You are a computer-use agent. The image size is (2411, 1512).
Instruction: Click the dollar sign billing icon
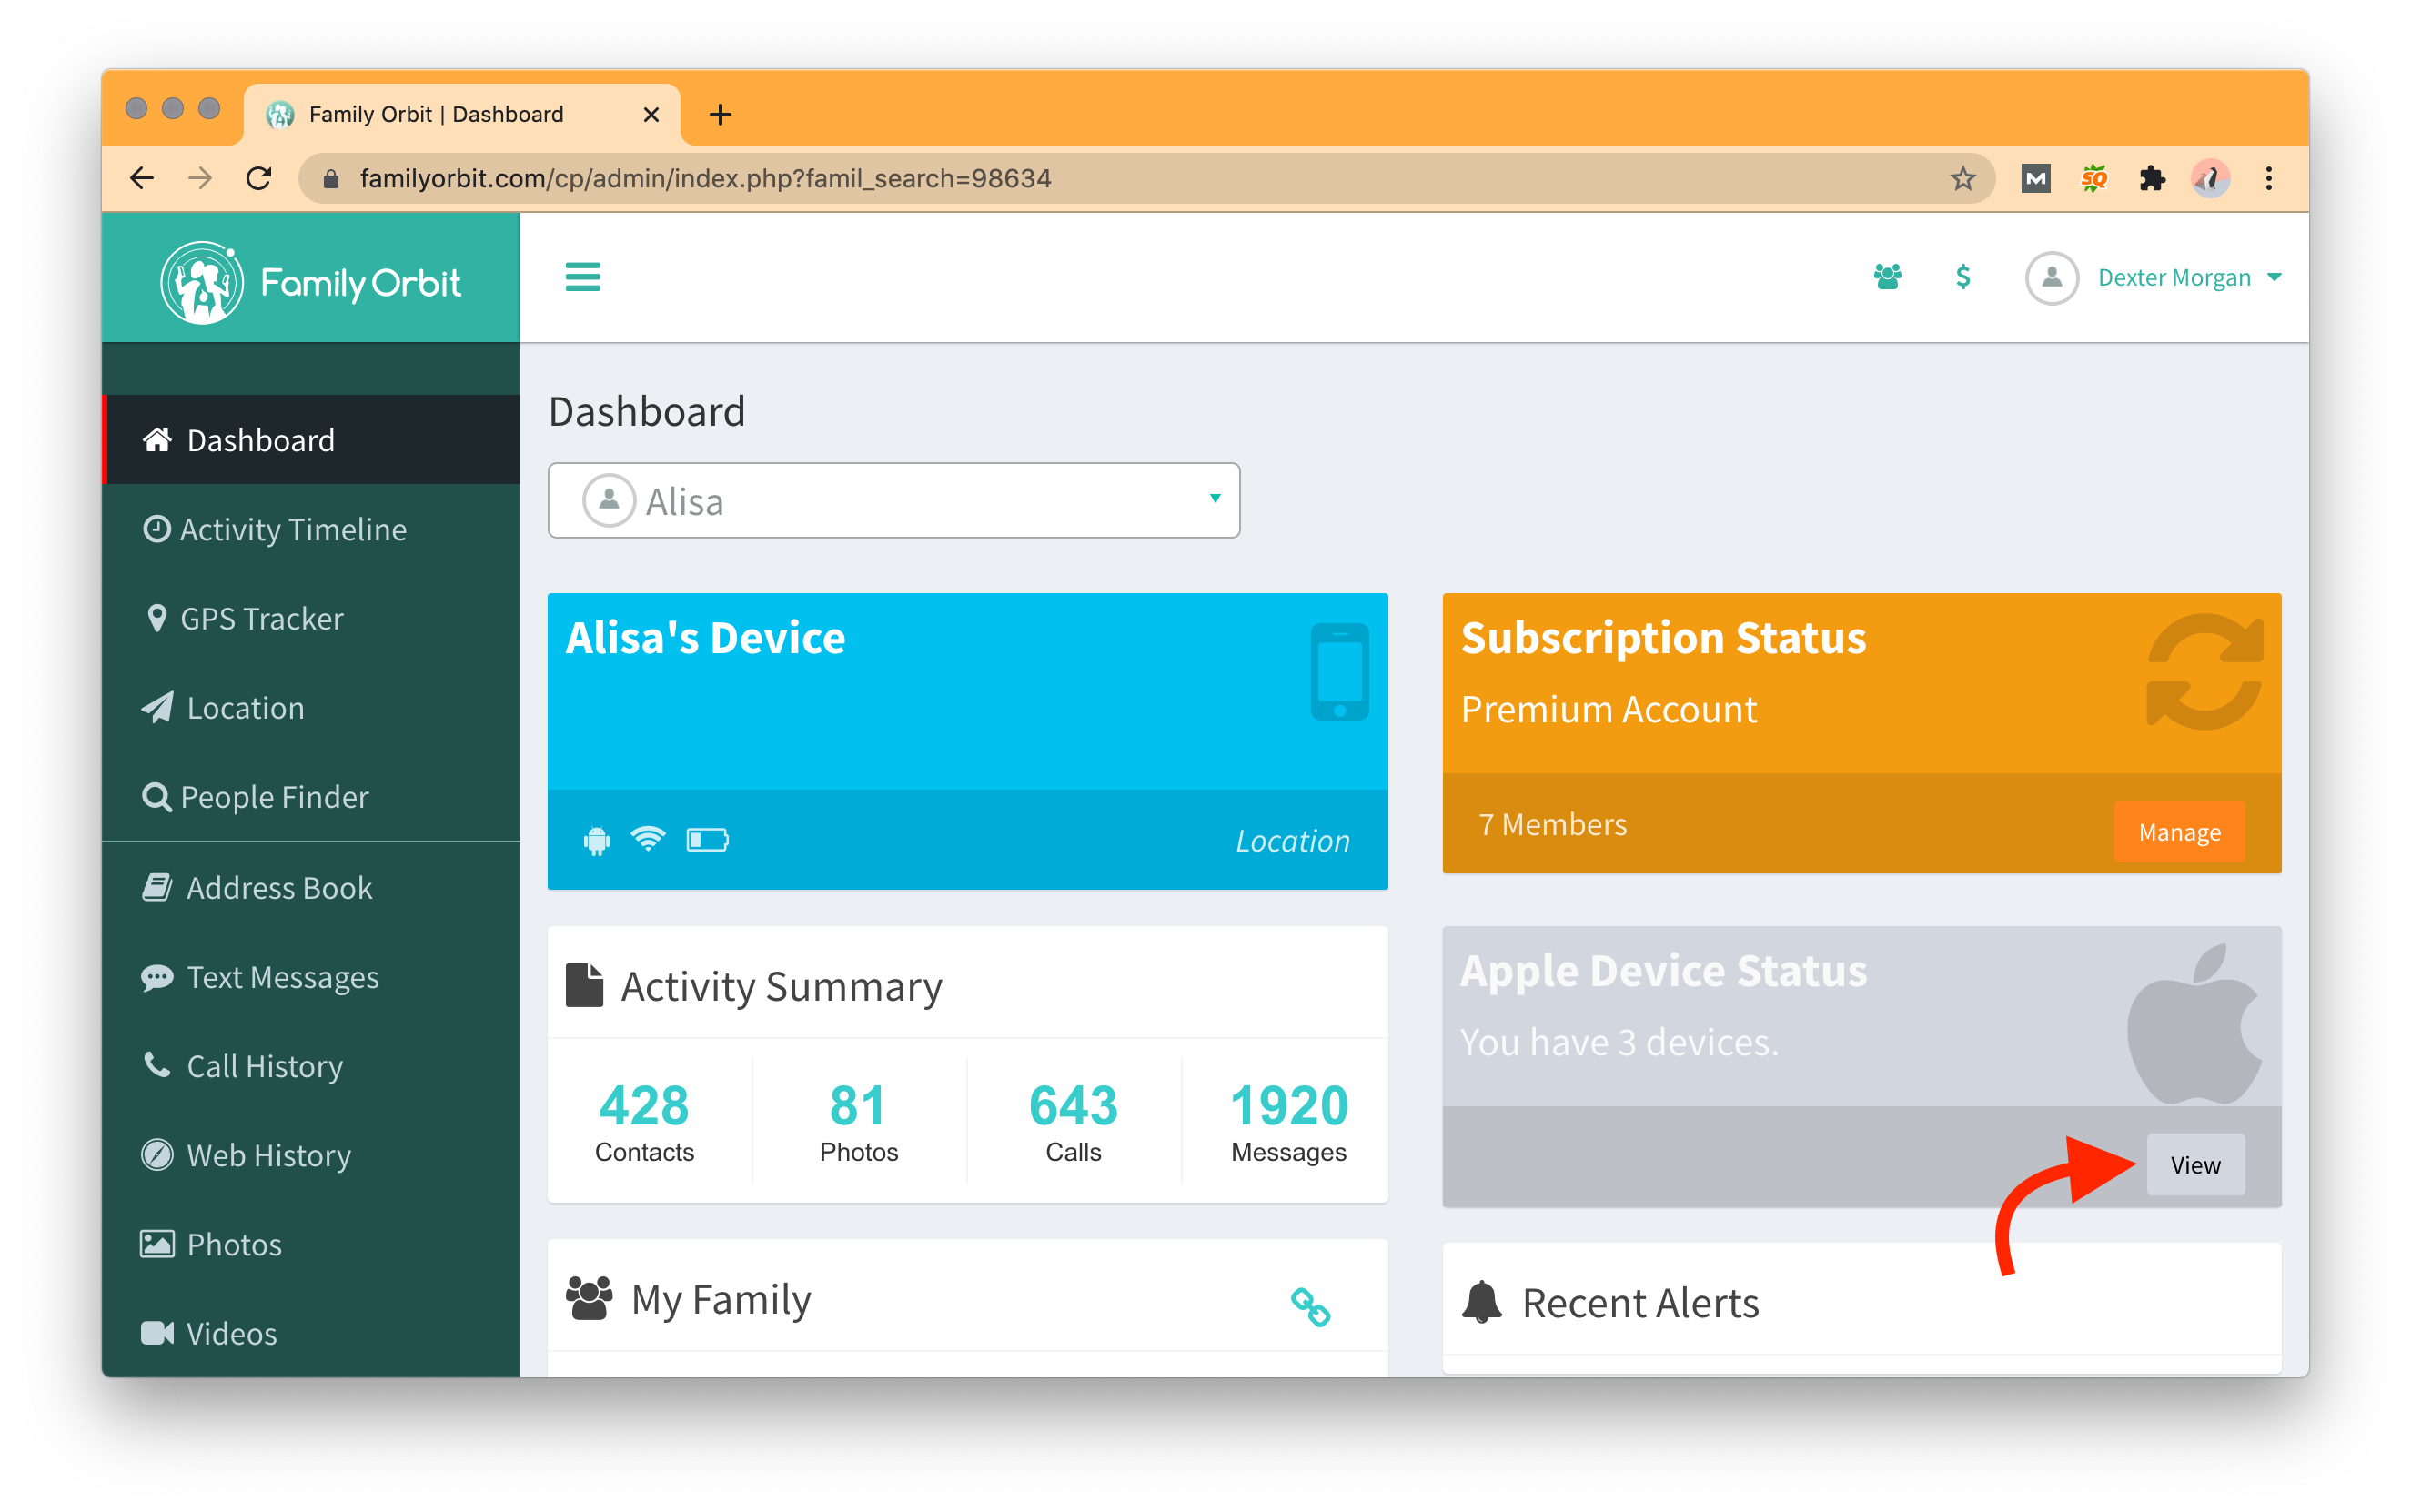click(1962, 277)
